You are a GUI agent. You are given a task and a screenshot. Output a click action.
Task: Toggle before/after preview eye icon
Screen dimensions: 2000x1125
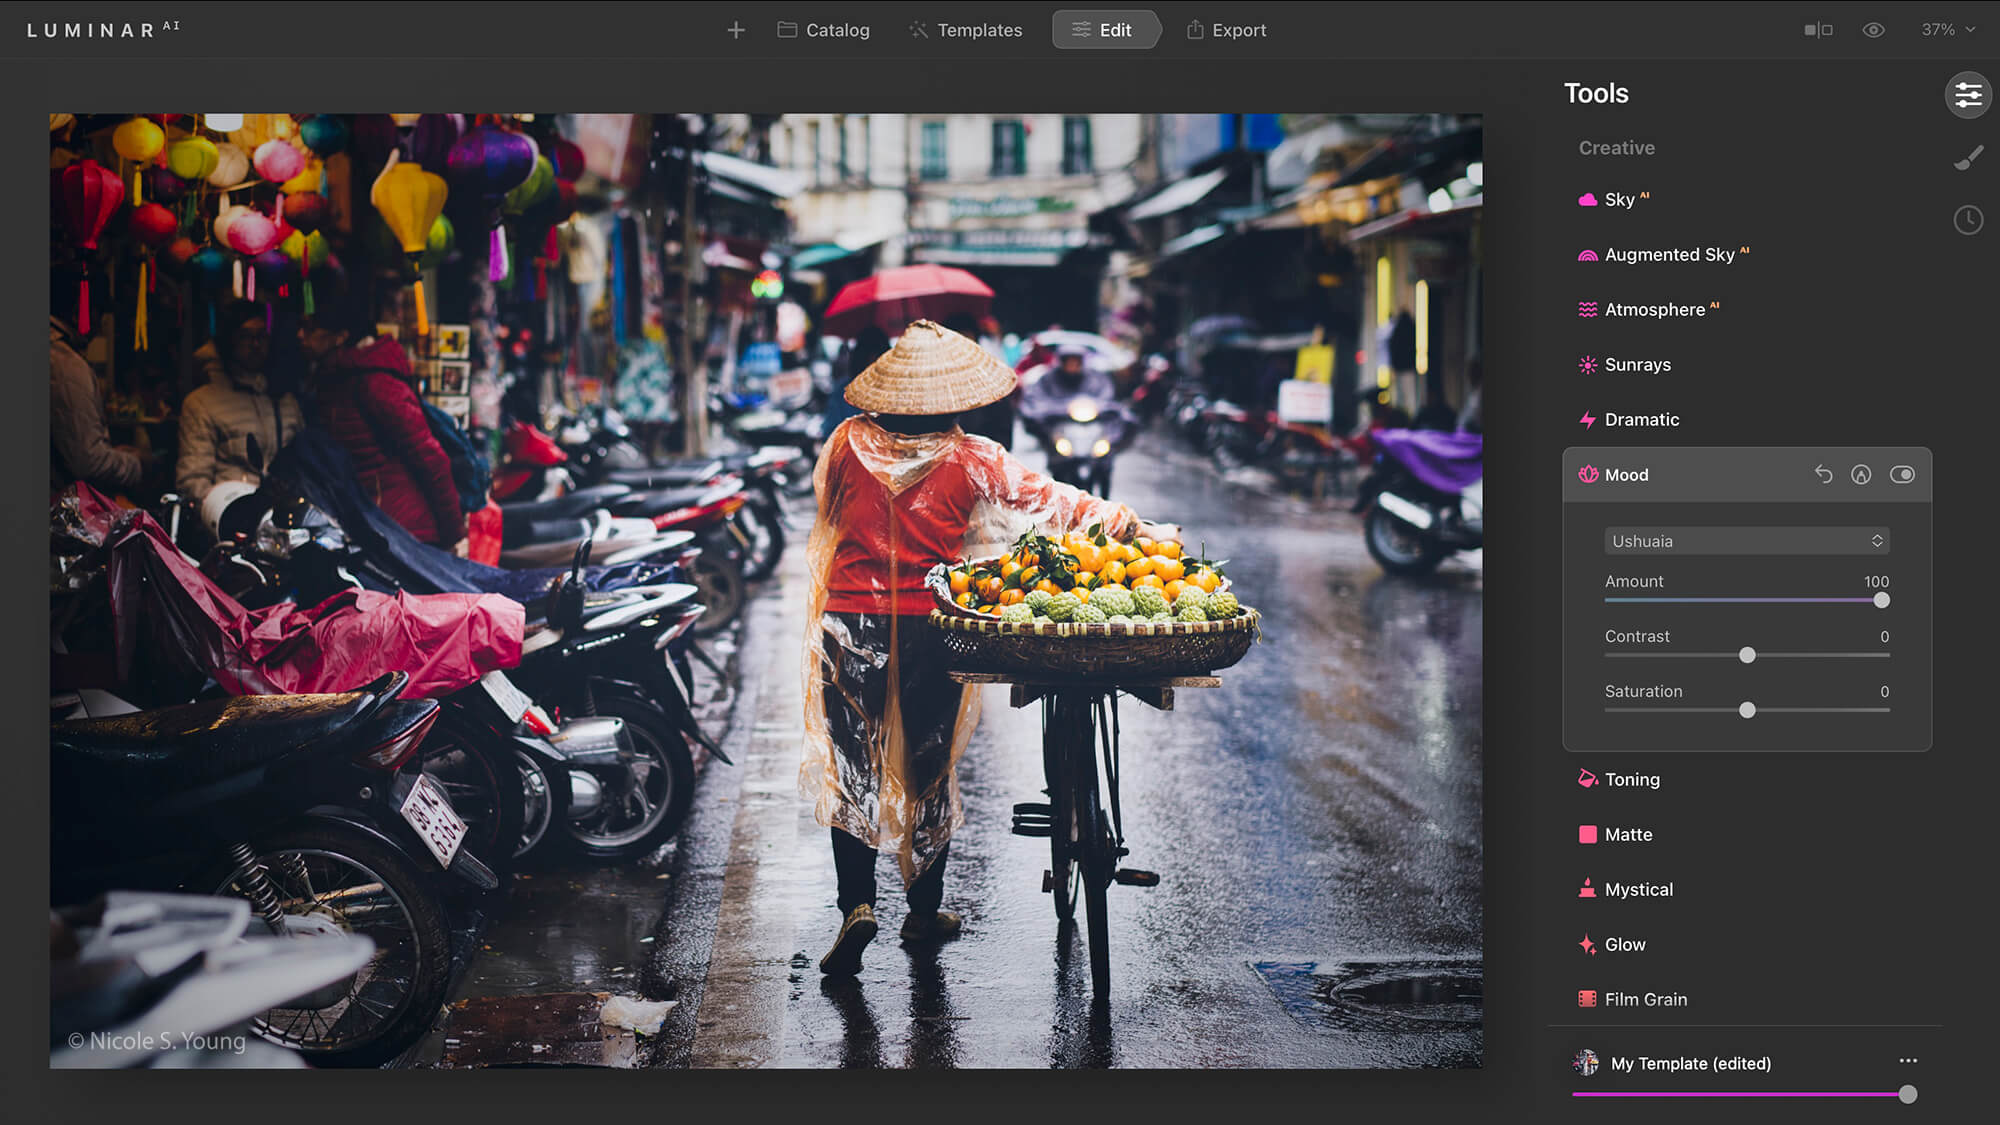pos(1874,30)
